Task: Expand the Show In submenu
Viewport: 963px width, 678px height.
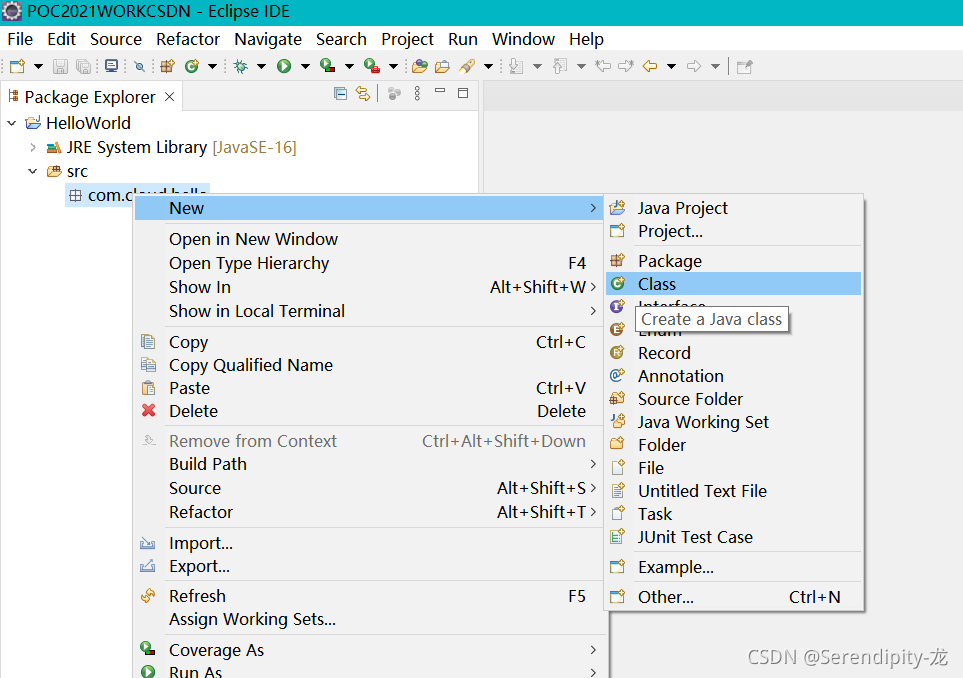Action: [368, 287]
